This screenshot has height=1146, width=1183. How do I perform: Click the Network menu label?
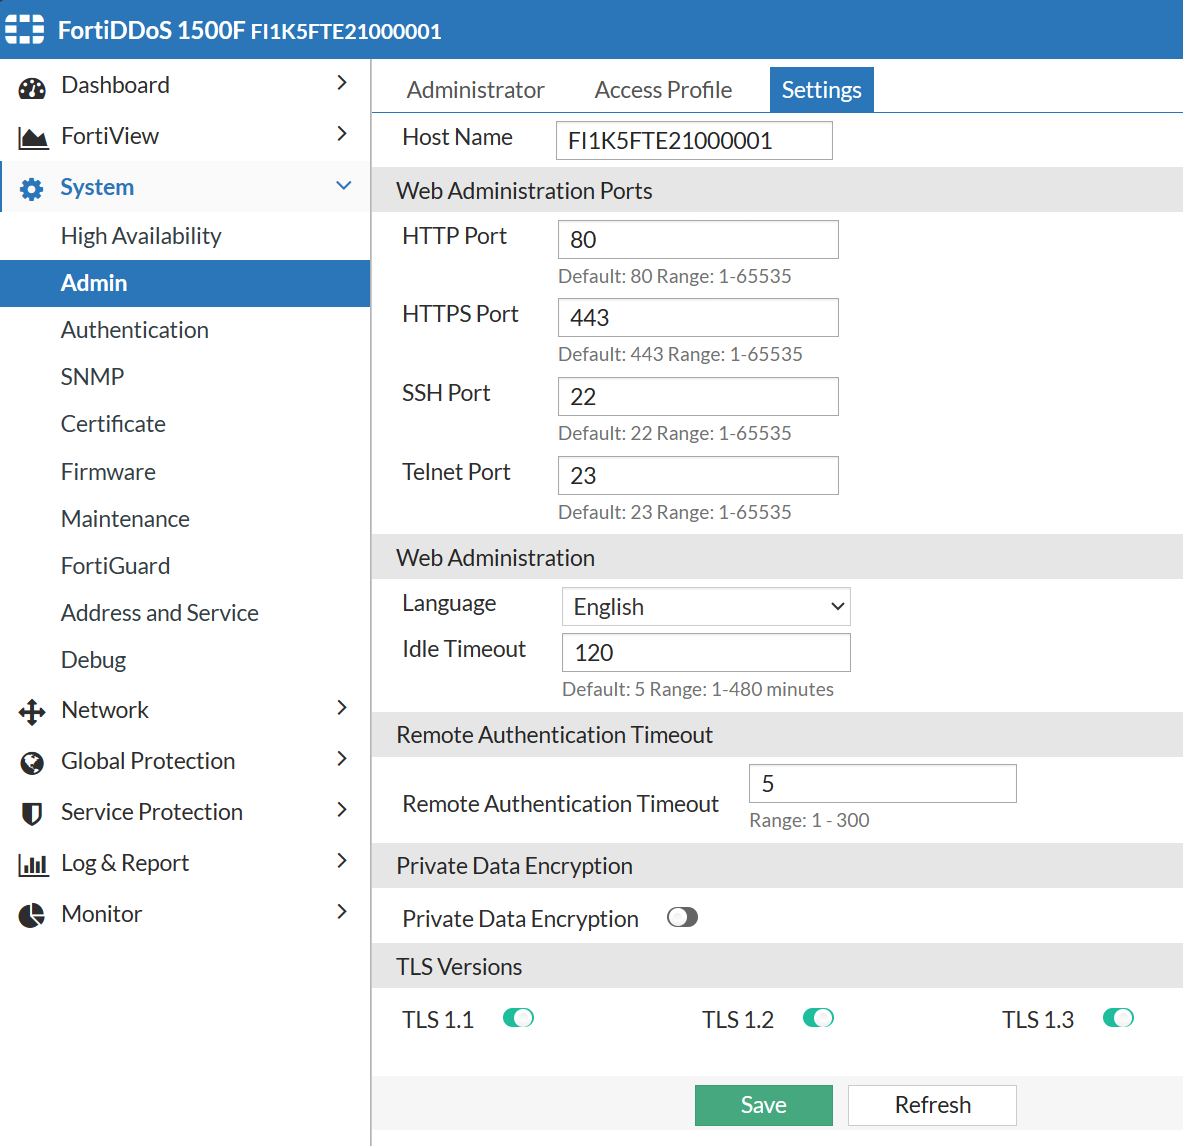(105, 710)
